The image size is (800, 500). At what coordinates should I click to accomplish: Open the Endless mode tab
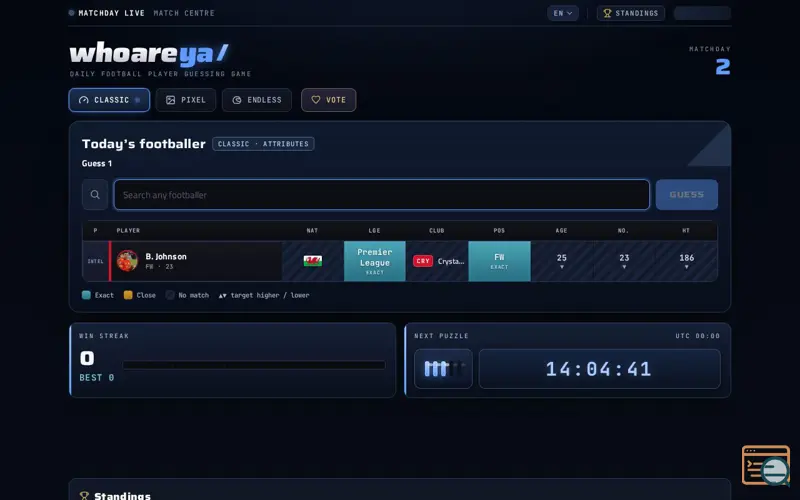pyautogui.click(x=257, y=100)
